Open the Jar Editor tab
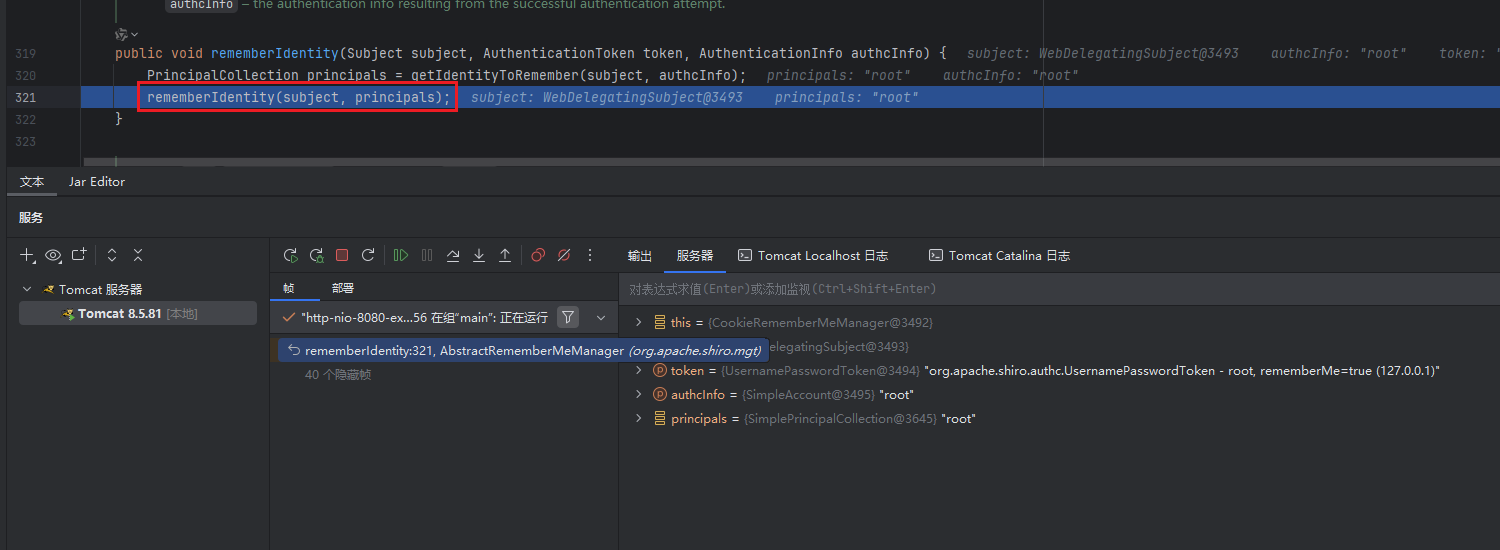Image resolution: width=1500 pixels, height=550 pixels. (x=97, y=182)
